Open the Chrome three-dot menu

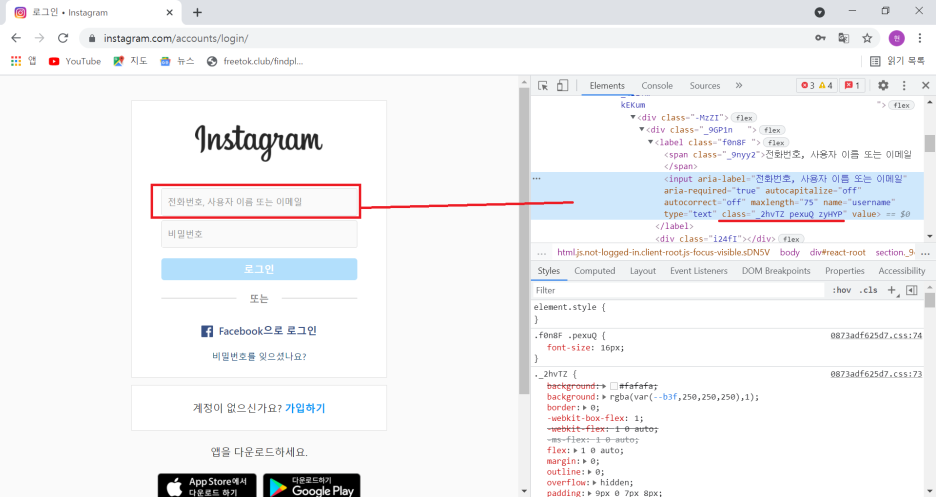pyautogui.click(x=920, y=38)
